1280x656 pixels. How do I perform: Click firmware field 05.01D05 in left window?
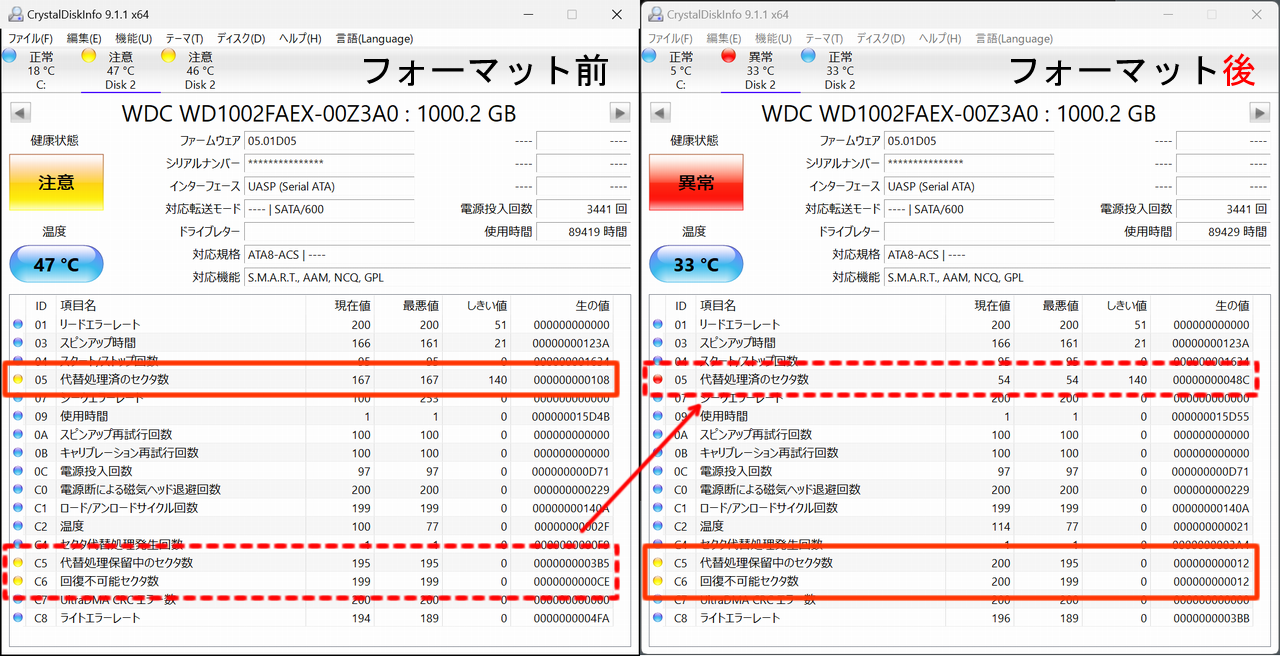330,141
